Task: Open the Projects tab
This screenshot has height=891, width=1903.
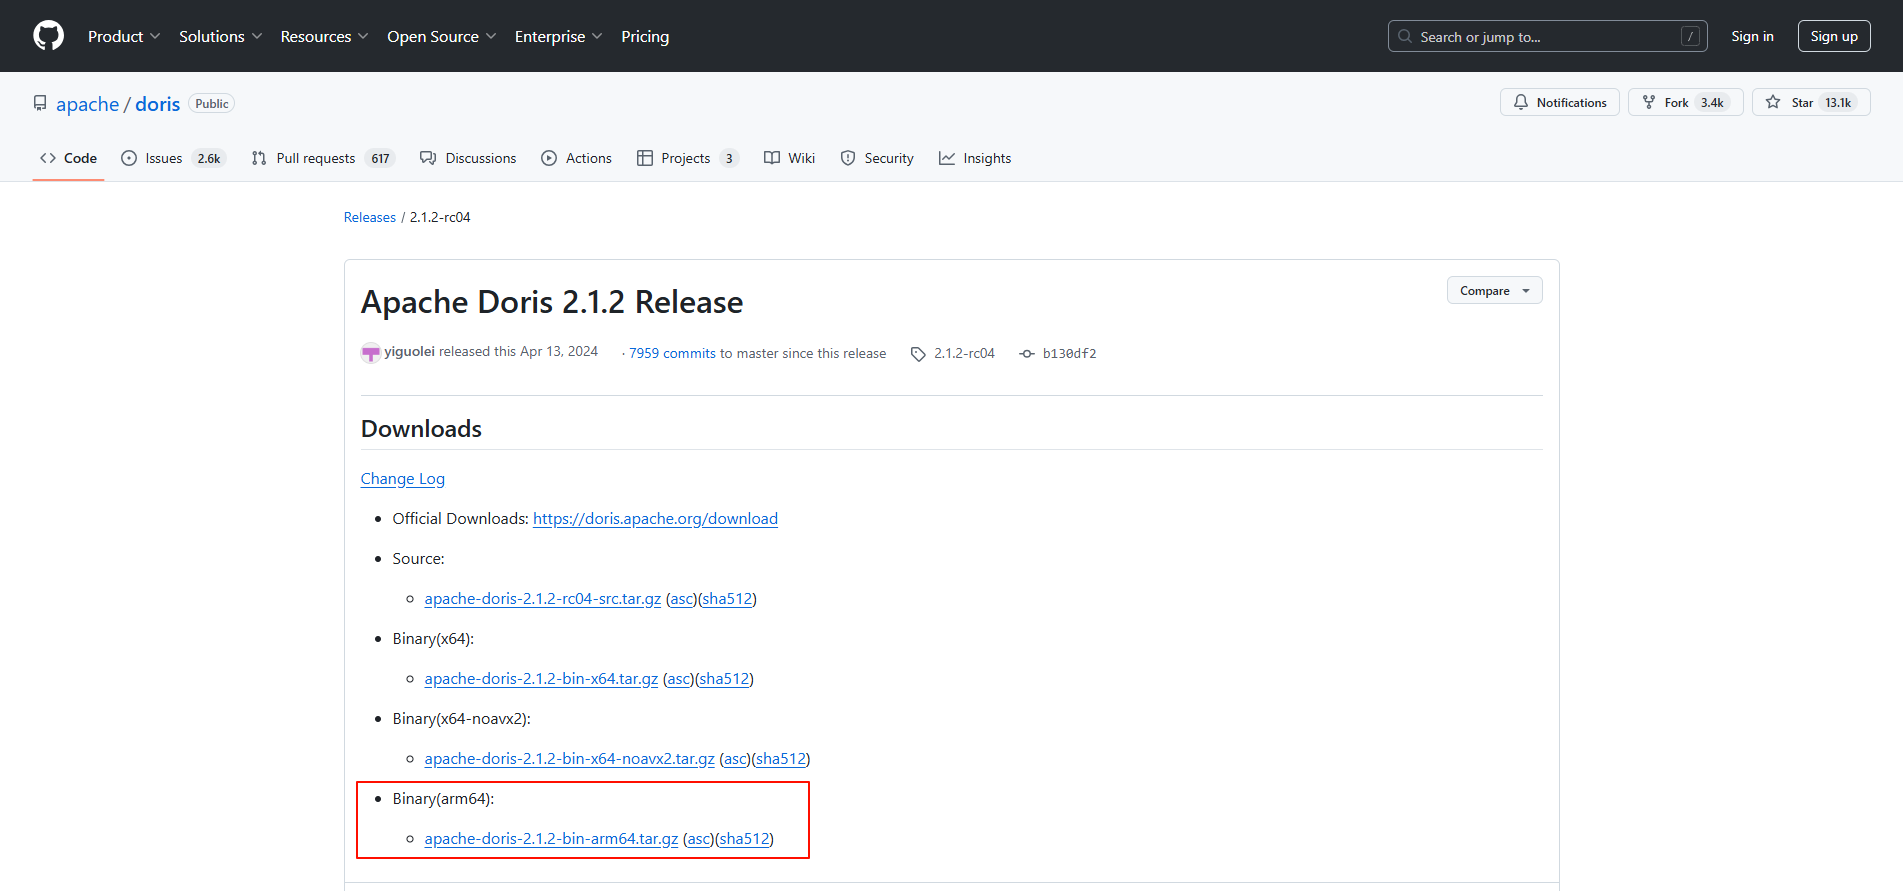Action: click(687, 158)
